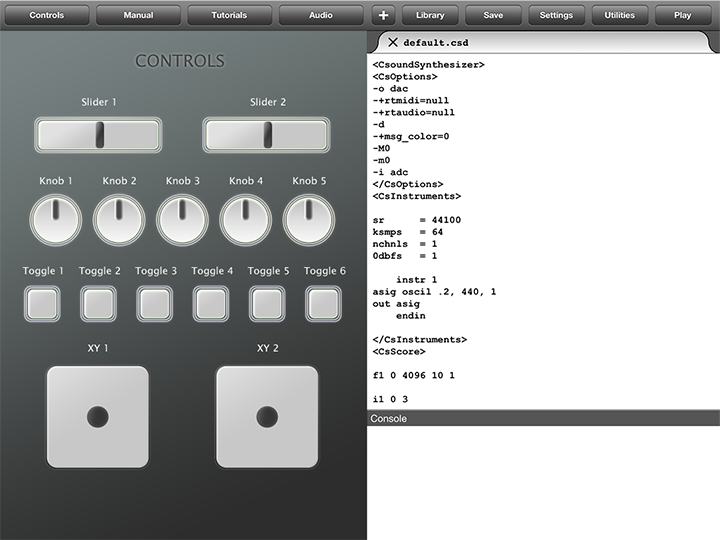
Task: Click the Knob 1 dial
Action: [x=56, y=220]
